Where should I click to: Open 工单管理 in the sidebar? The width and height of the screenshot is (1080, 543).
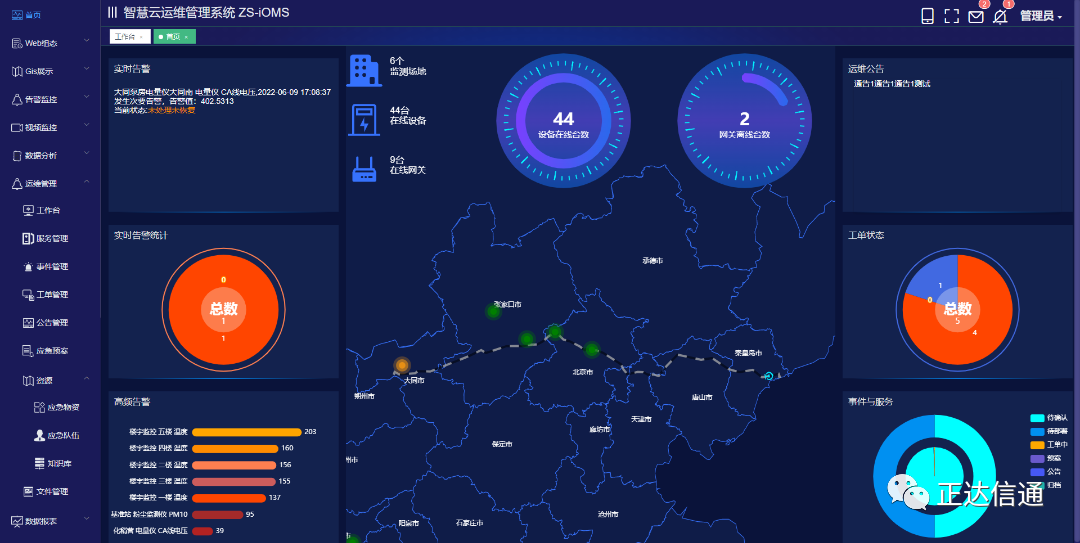click(45, 295)
